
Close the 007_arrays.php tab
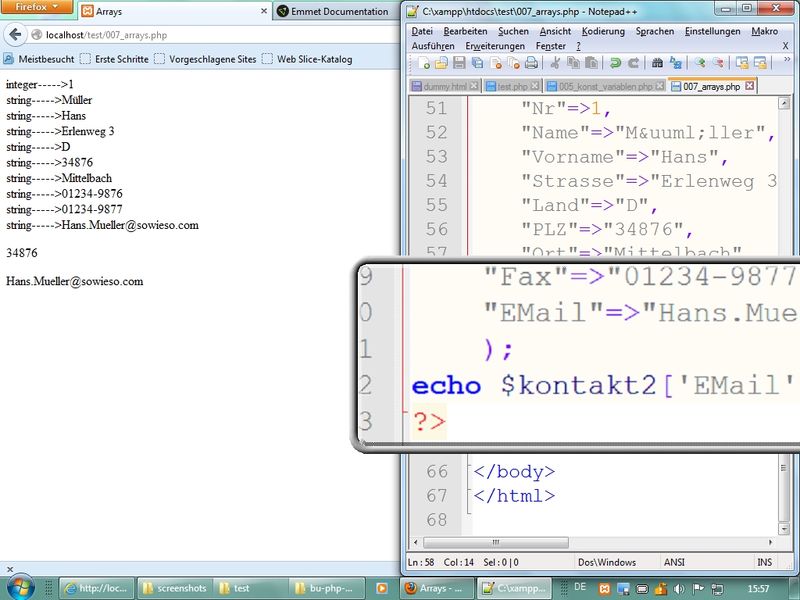click(749, 86)
